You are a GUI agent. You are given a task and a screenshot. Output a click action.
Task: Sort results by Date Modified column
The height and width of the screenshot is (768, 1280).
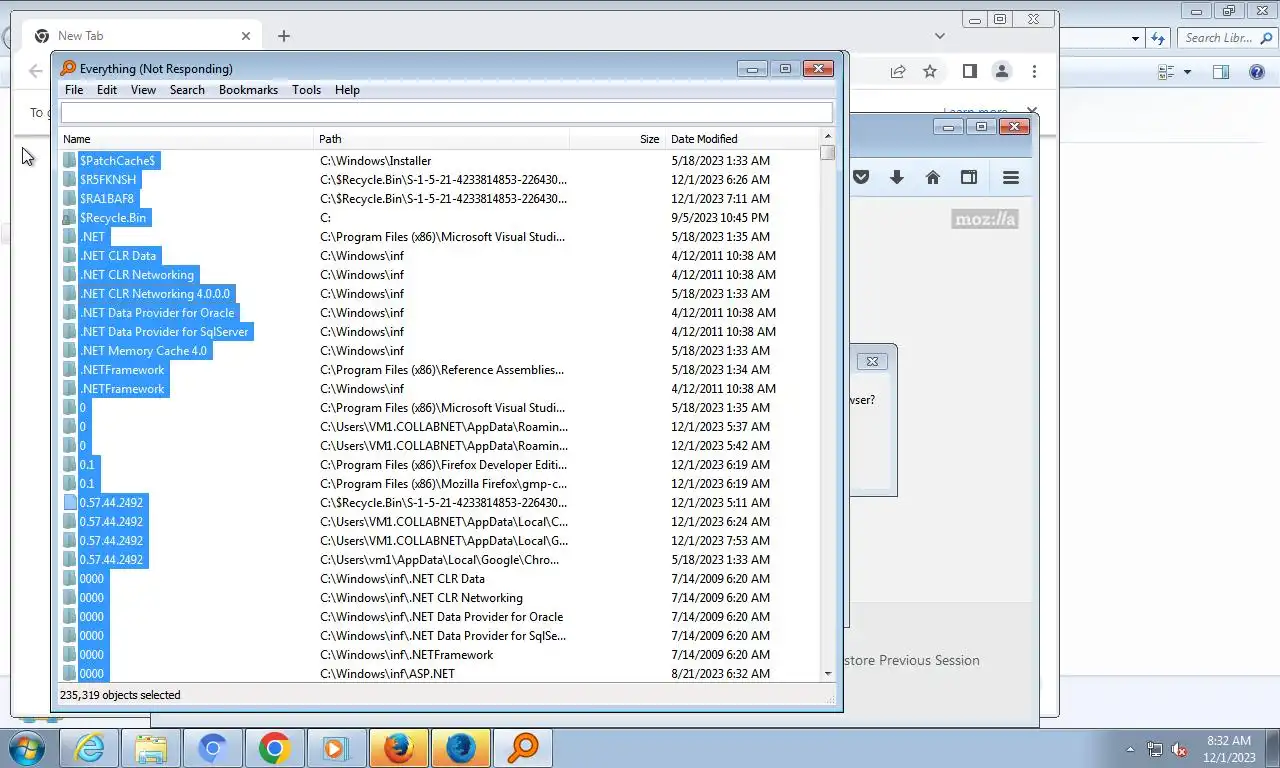742,139
